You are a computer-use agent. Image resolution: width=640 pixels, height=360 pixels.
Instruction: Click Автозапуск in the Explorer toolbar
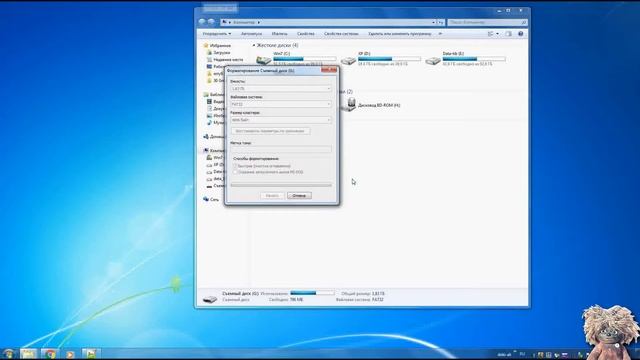251,34
